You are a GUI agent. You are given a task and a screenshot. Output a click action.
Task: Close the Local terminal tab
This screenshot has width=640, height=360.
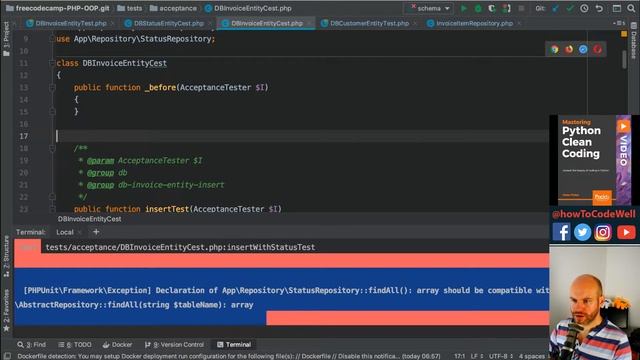pyautogui.click(x=80, y=232)
